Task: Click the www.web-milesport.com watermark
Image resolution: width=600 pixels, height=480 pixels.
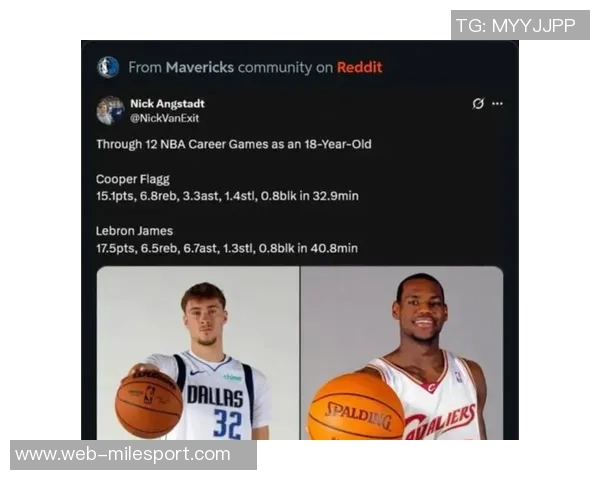Action: (133, 455)
